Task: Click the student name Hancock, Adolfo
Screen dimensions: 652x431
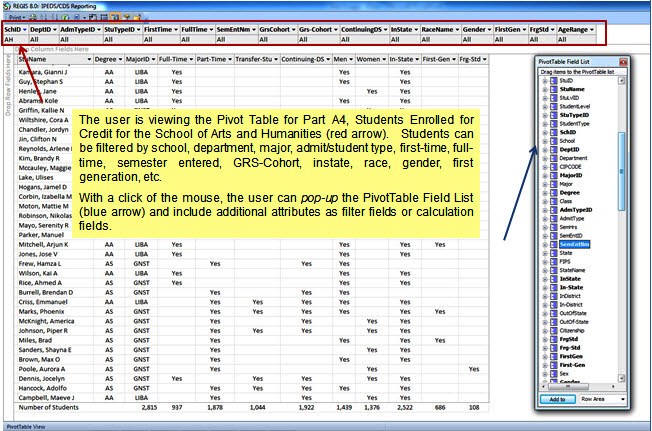Action: (x=42, y=388)
